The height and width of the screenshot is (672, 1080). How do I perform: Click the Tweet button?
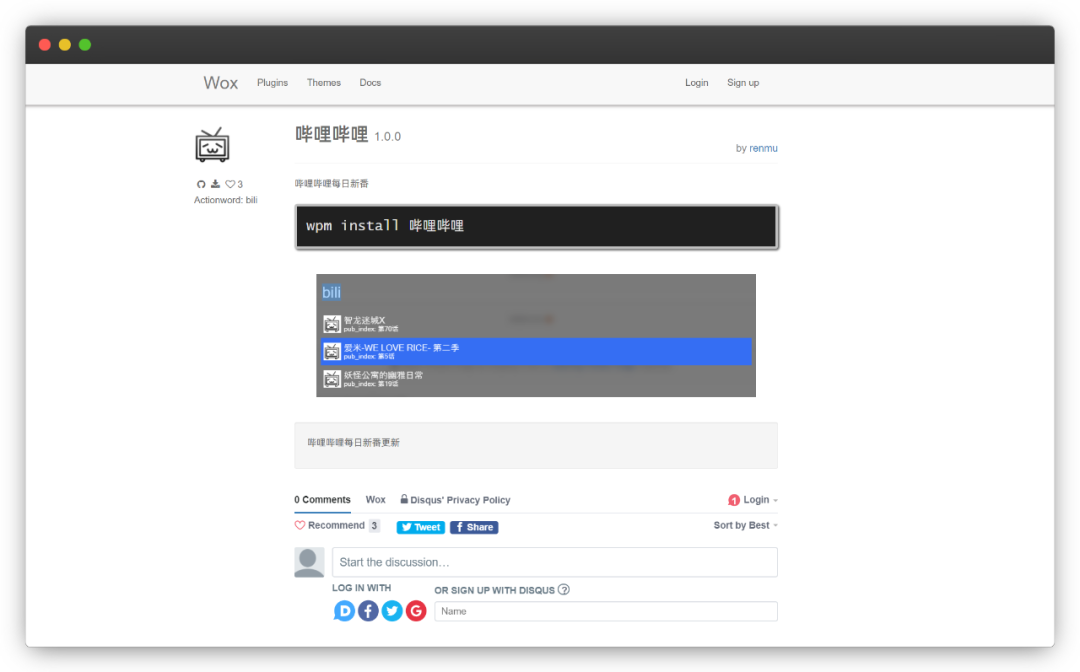tap(421, 527)
